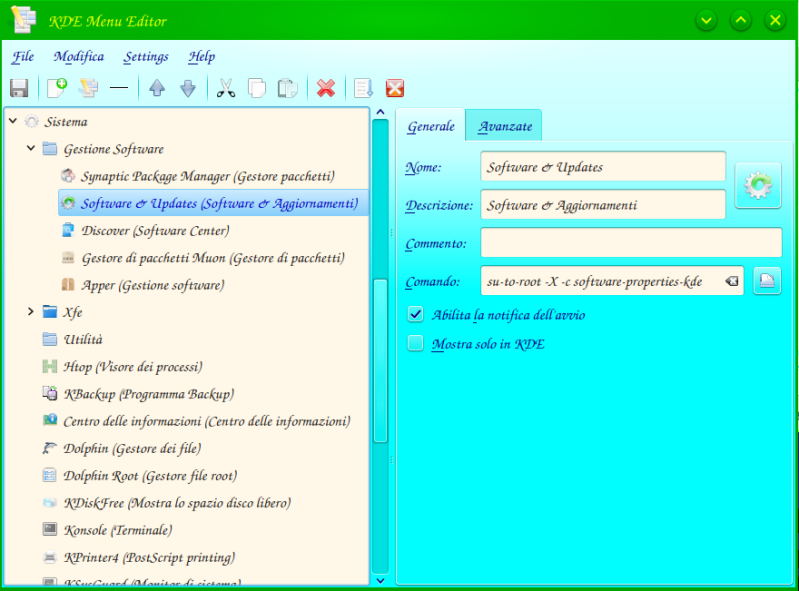Select Synaptic Package Manager text row
799x591 pixels.
pyautogui.click(x=208, y=176)
